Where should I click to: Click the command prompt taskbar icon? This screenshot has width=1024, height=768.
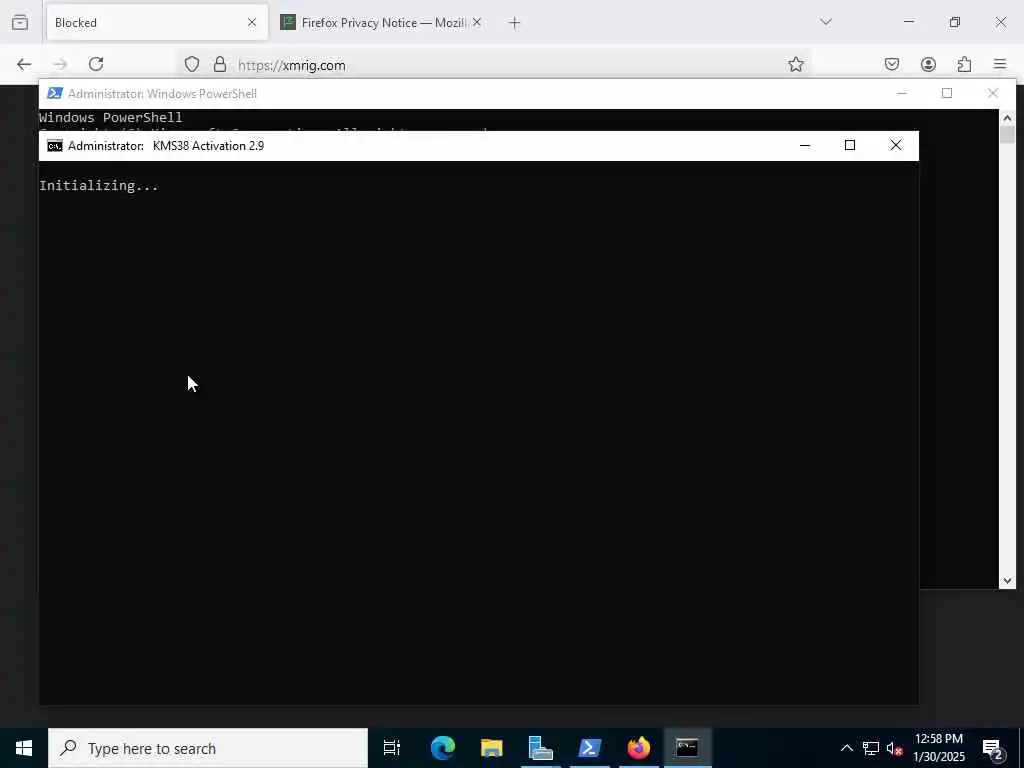[x=687, y=748]
